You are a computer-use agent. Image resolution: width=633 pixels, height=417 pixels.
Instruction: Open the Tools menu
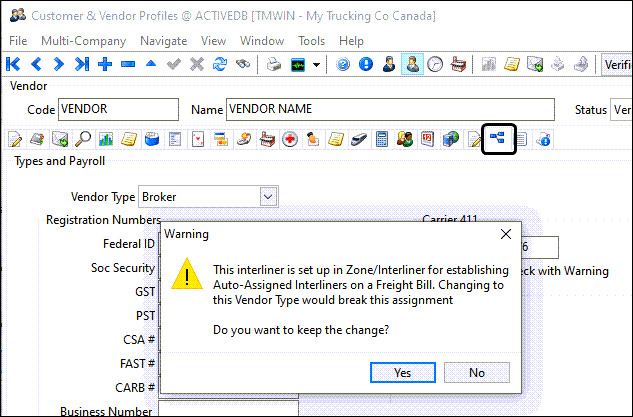pyautogui.click(x=311, y=41)
